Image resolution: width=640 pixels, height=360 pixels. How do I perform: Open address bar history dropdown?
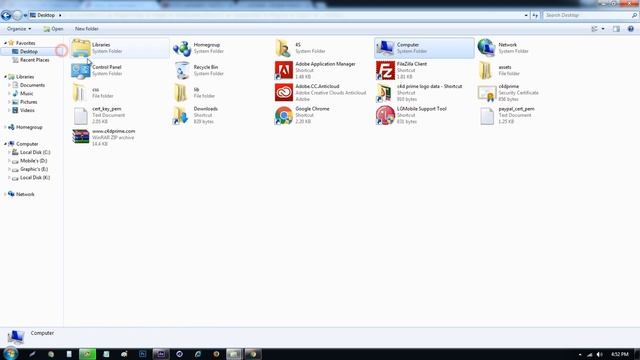point(526,15)
